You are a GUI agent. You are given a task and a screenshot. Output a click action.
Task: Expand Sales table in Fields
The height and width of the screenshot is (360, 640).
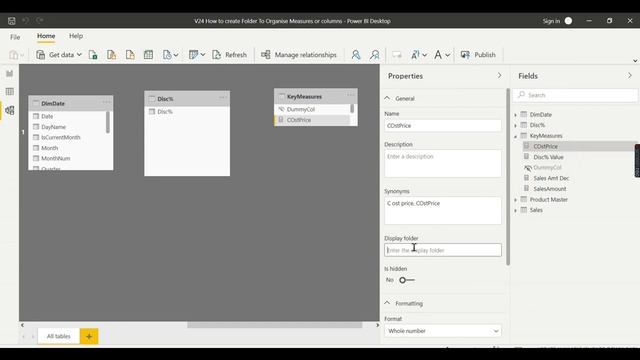coord(516,211)
